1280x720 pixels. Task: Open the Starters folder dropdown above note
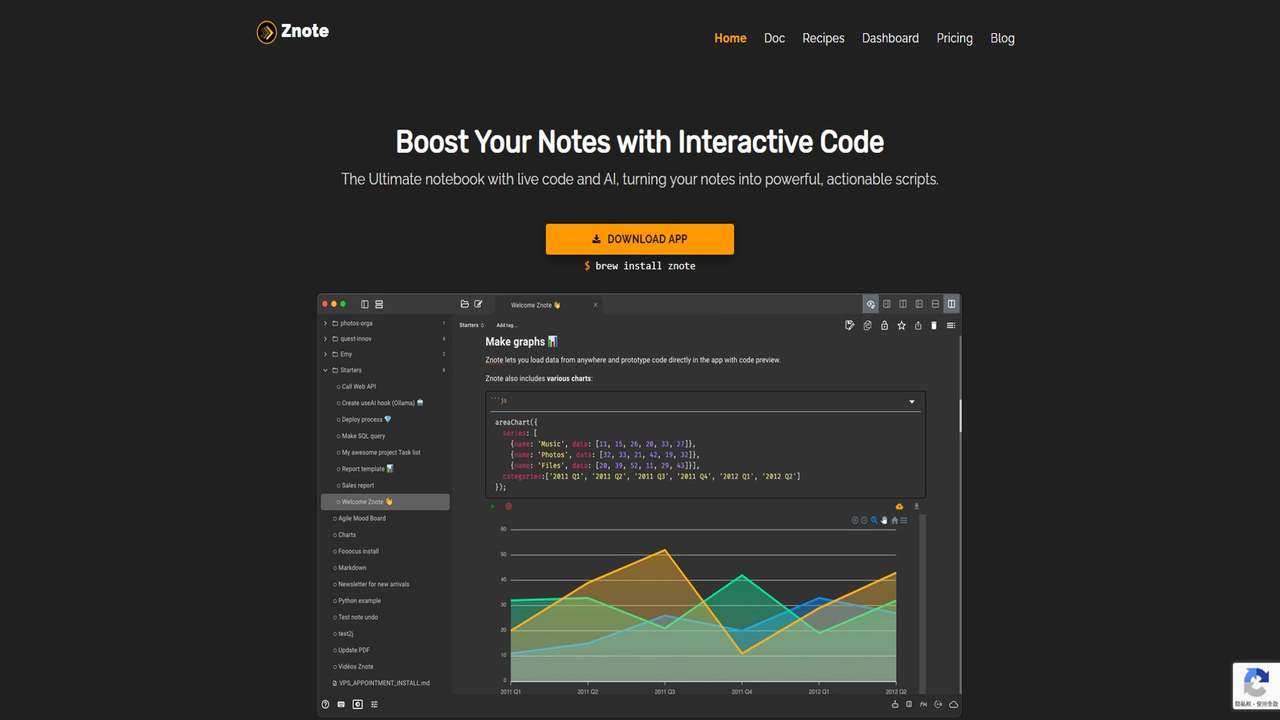click(x=472, y=325)
